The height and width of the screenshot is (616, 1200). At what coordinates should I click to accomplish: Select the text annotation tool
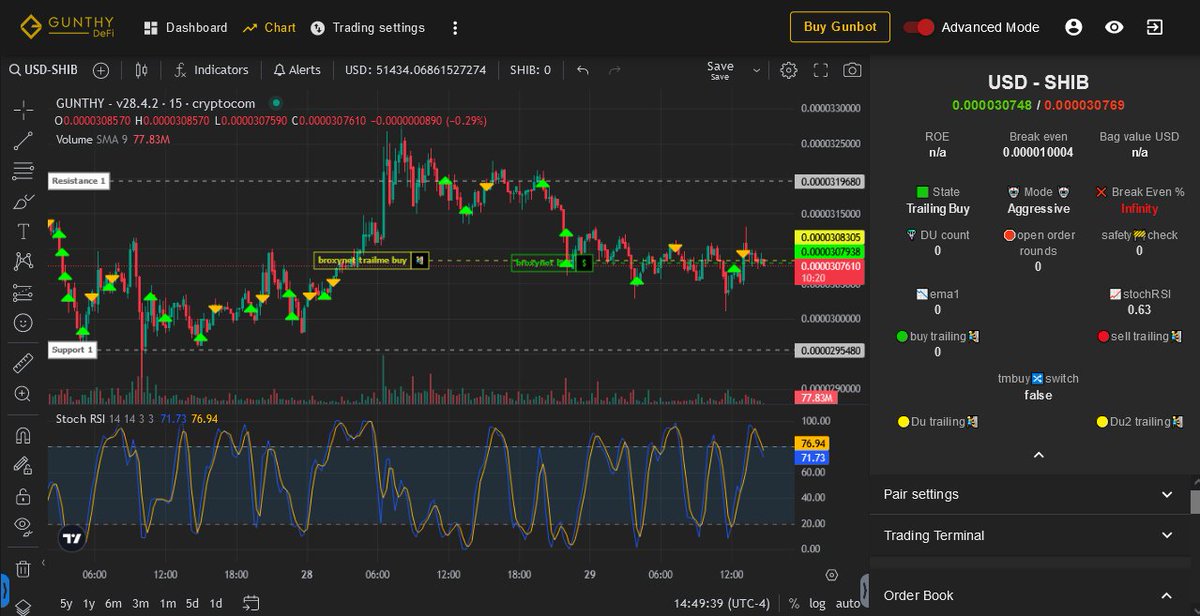[x=23, y=231]
